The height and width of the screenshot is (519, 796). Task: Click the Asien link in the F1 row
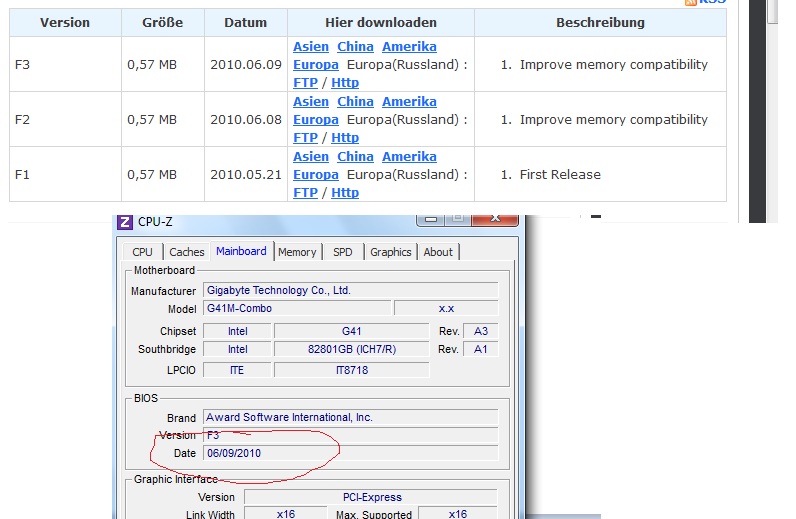point(311,156)
